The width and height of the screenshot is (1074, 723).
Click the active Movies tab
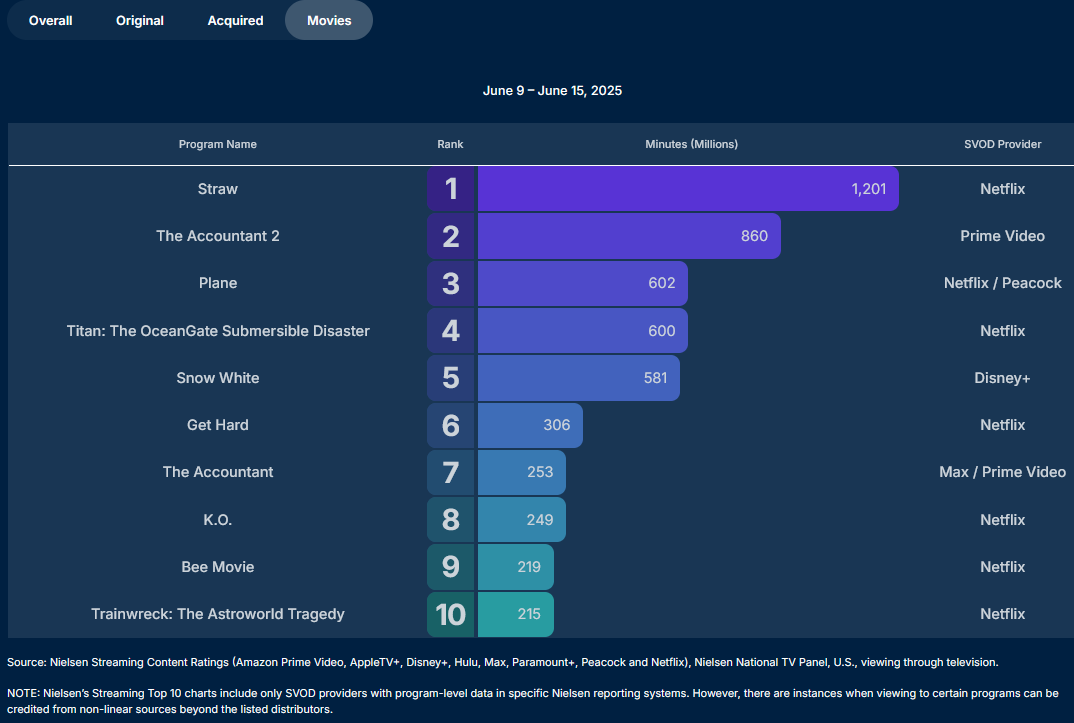coord(329,20)
